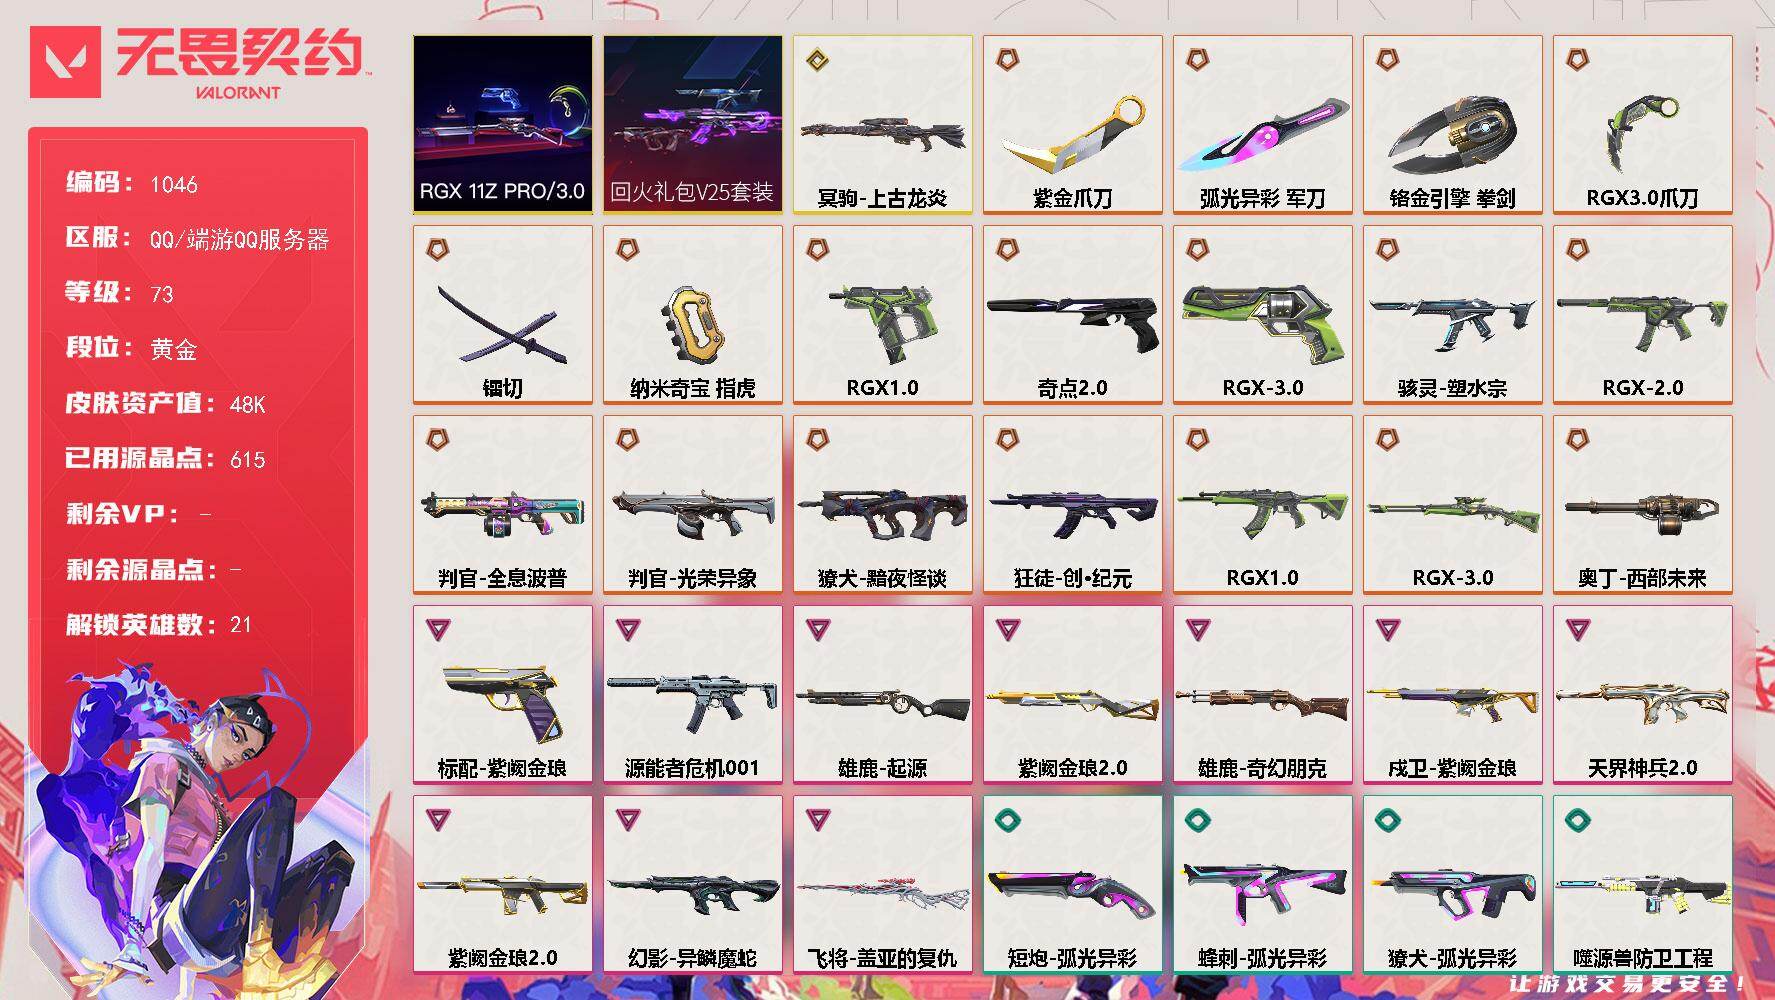Select the 源能者危机001 SMG skin card
Image resolution: width=1775 pixels, height=1000 pixels.
(692, 694)
